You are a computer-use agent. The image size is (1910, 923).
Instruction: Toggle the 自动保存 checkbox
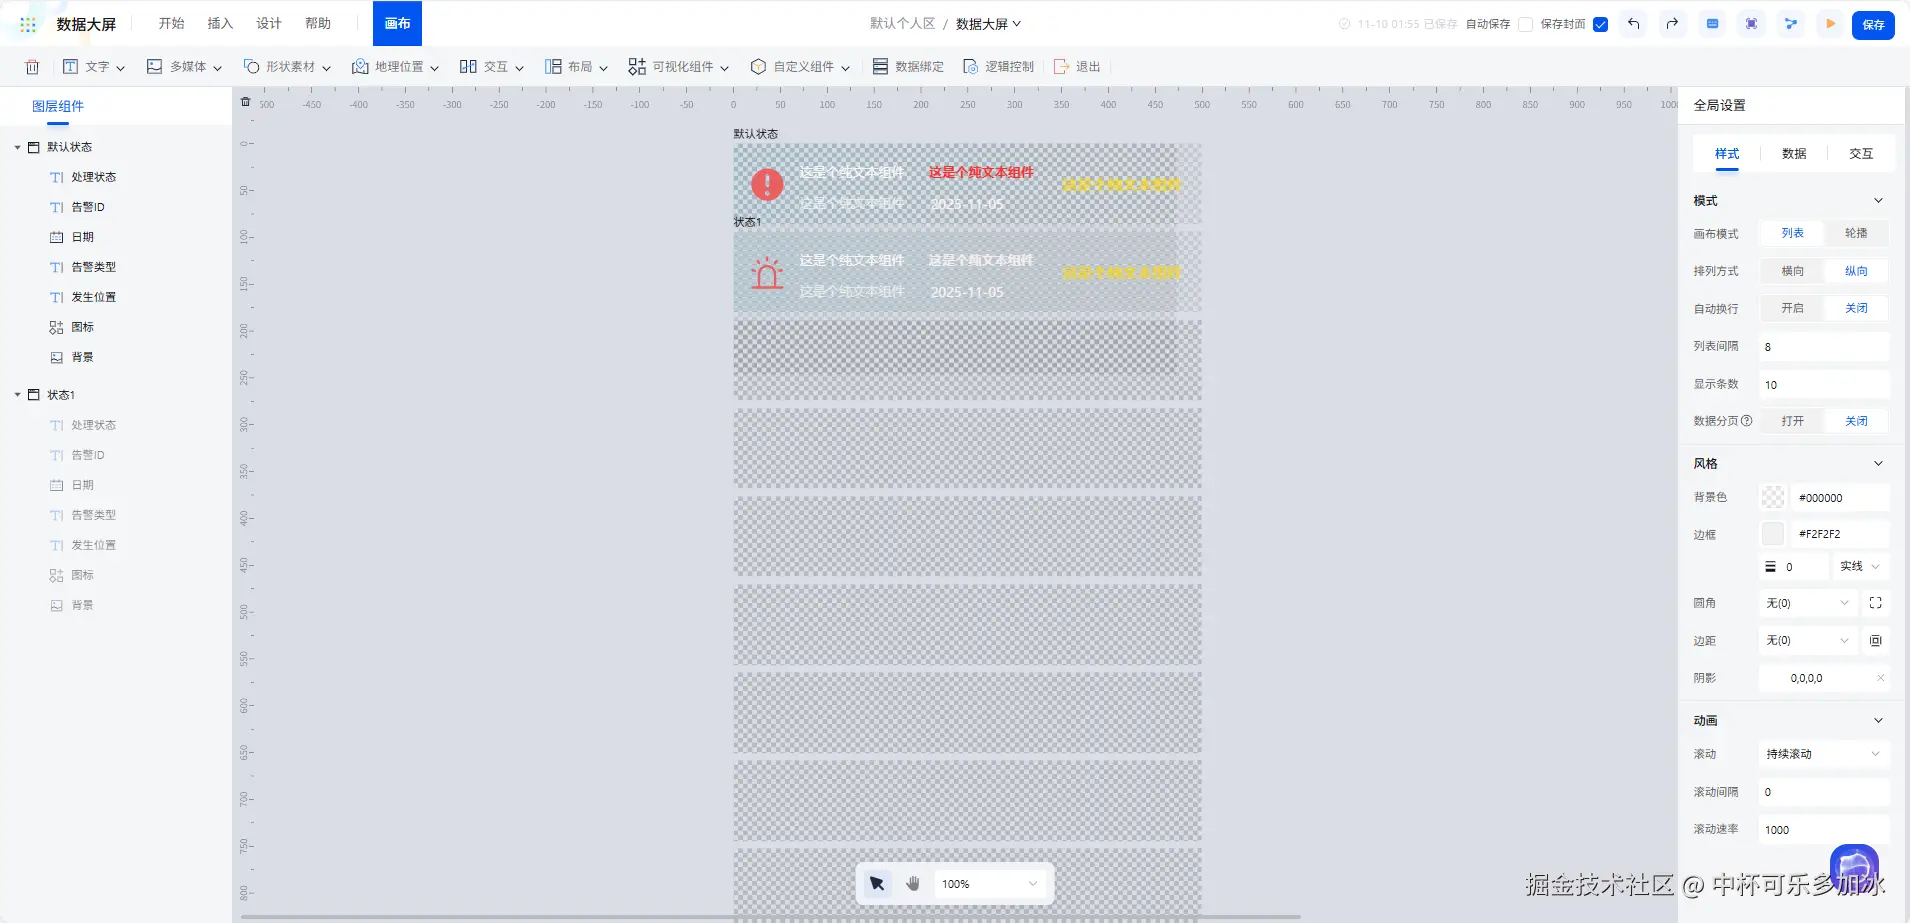pyautogui.click(x=1525, y=24)
